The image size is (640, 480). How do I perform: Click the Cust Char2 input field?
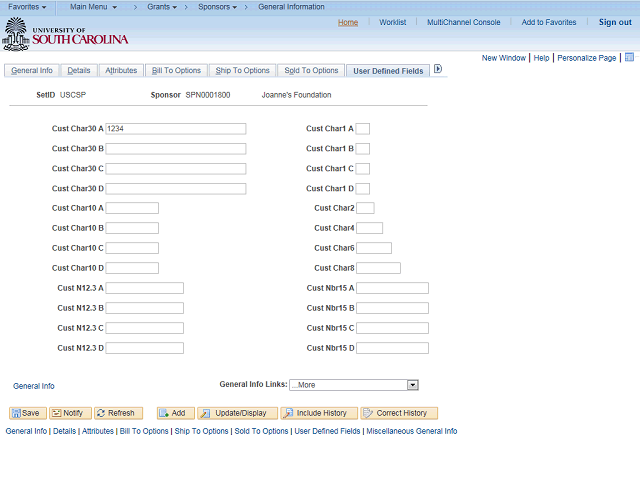click(365, 208)
